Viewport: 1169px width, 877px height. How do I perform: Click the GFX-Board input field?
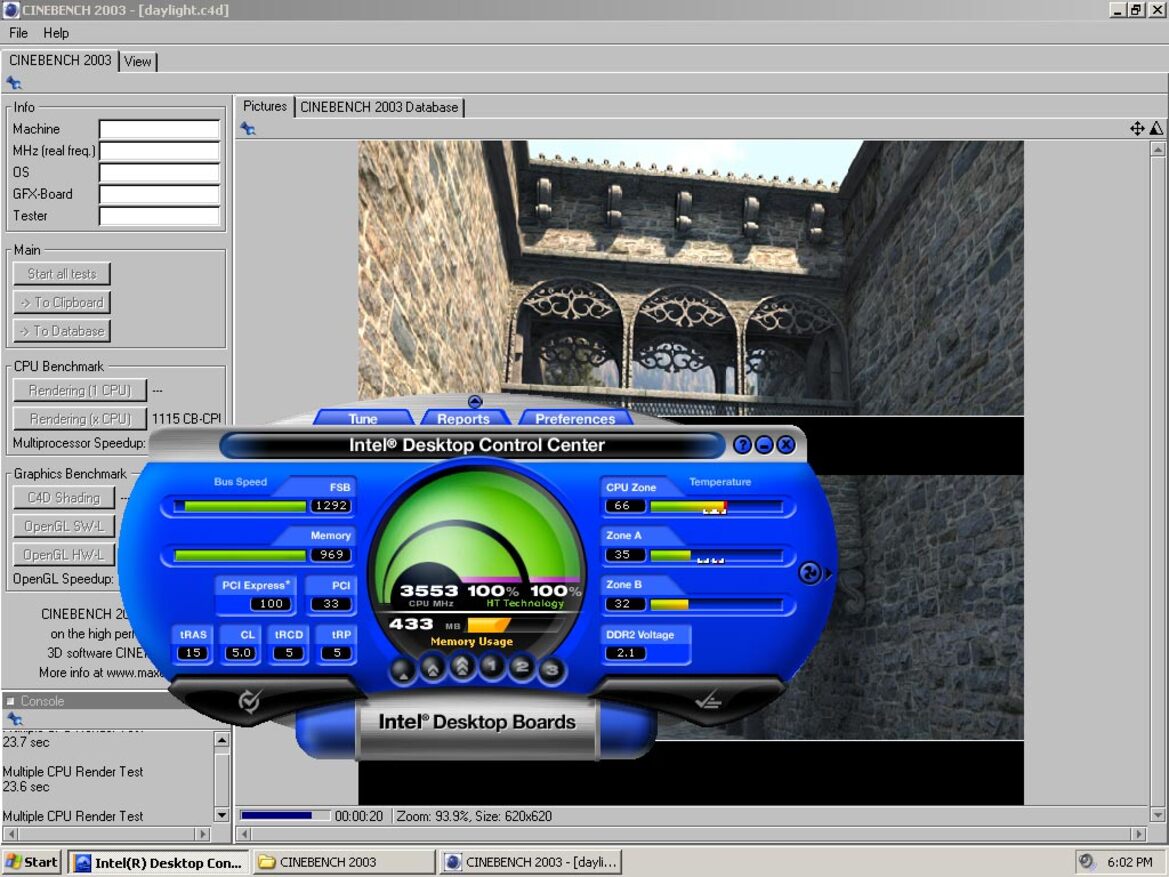[160, 194]
